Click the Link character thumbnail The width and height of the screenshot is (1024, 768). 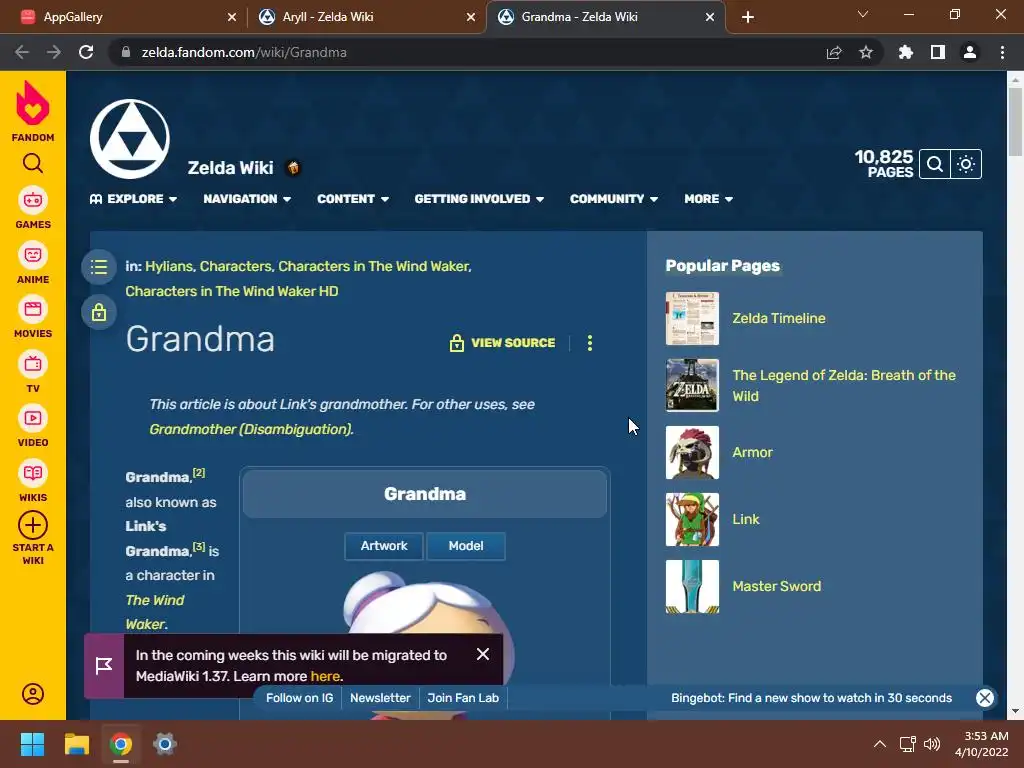tap(692, 519)
